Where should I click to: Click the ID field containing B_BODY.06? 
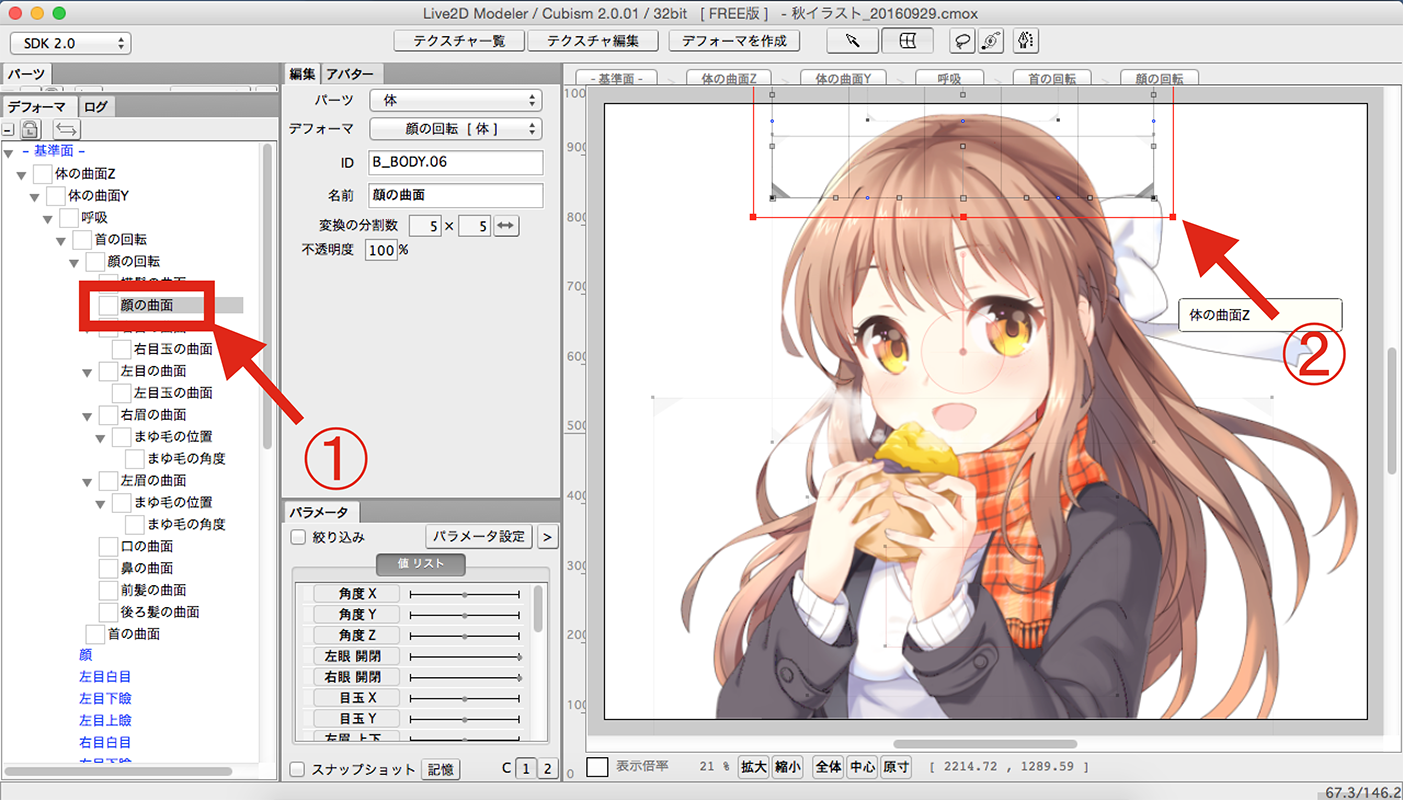pyautogui.click(x=456, y=162)
